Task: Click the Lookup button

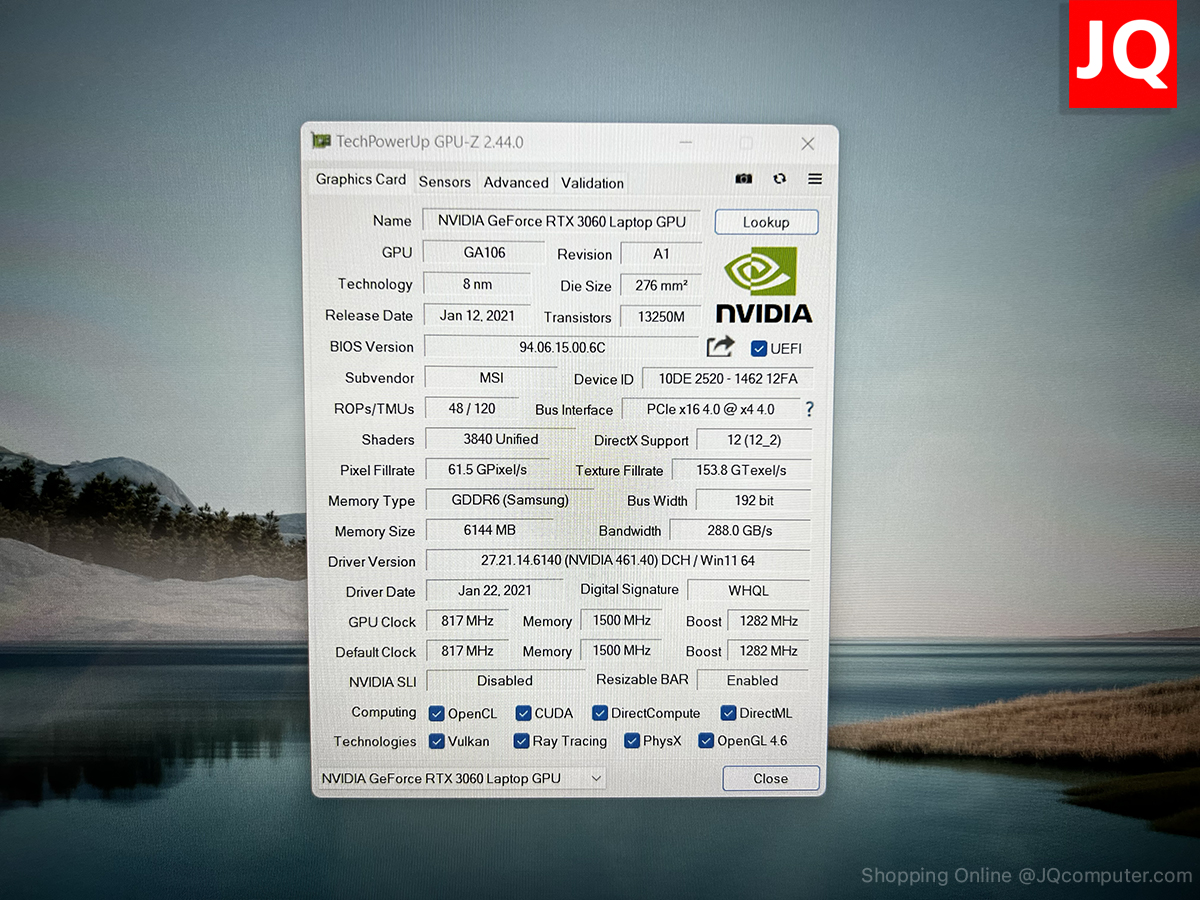Action: 766,222
